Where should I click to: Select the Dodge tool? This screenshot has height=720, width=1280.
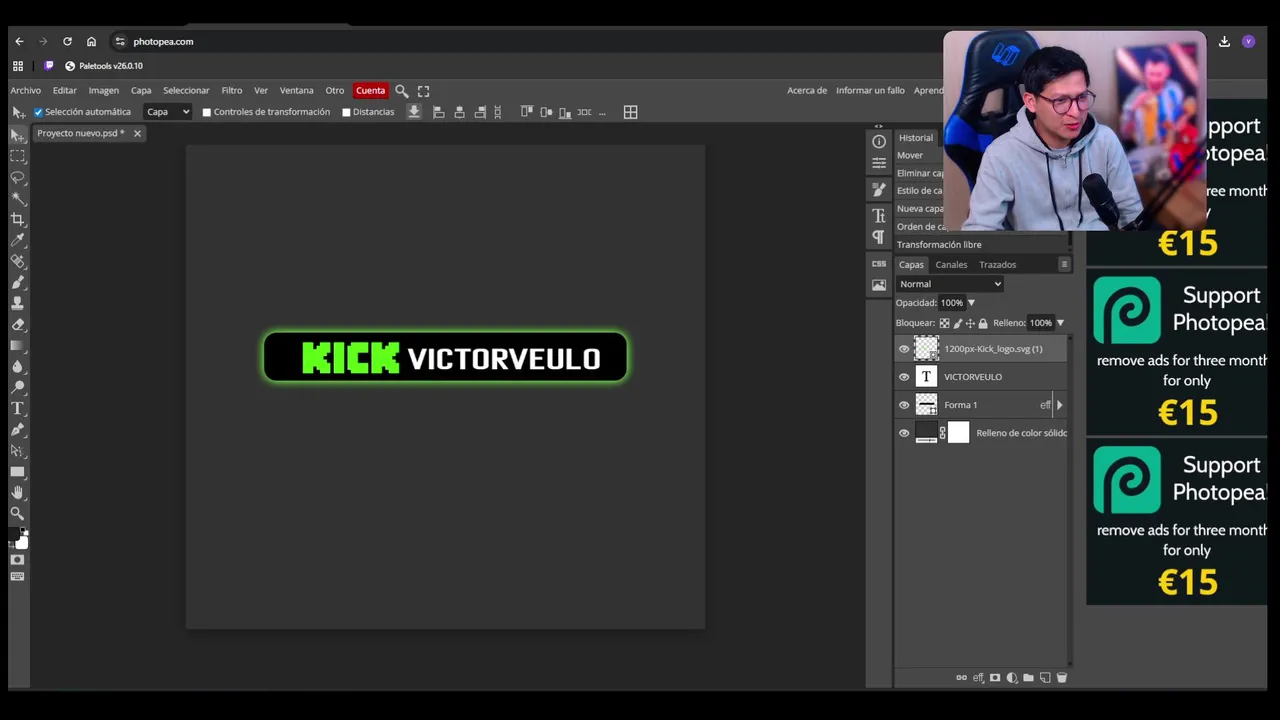point(17,387)
